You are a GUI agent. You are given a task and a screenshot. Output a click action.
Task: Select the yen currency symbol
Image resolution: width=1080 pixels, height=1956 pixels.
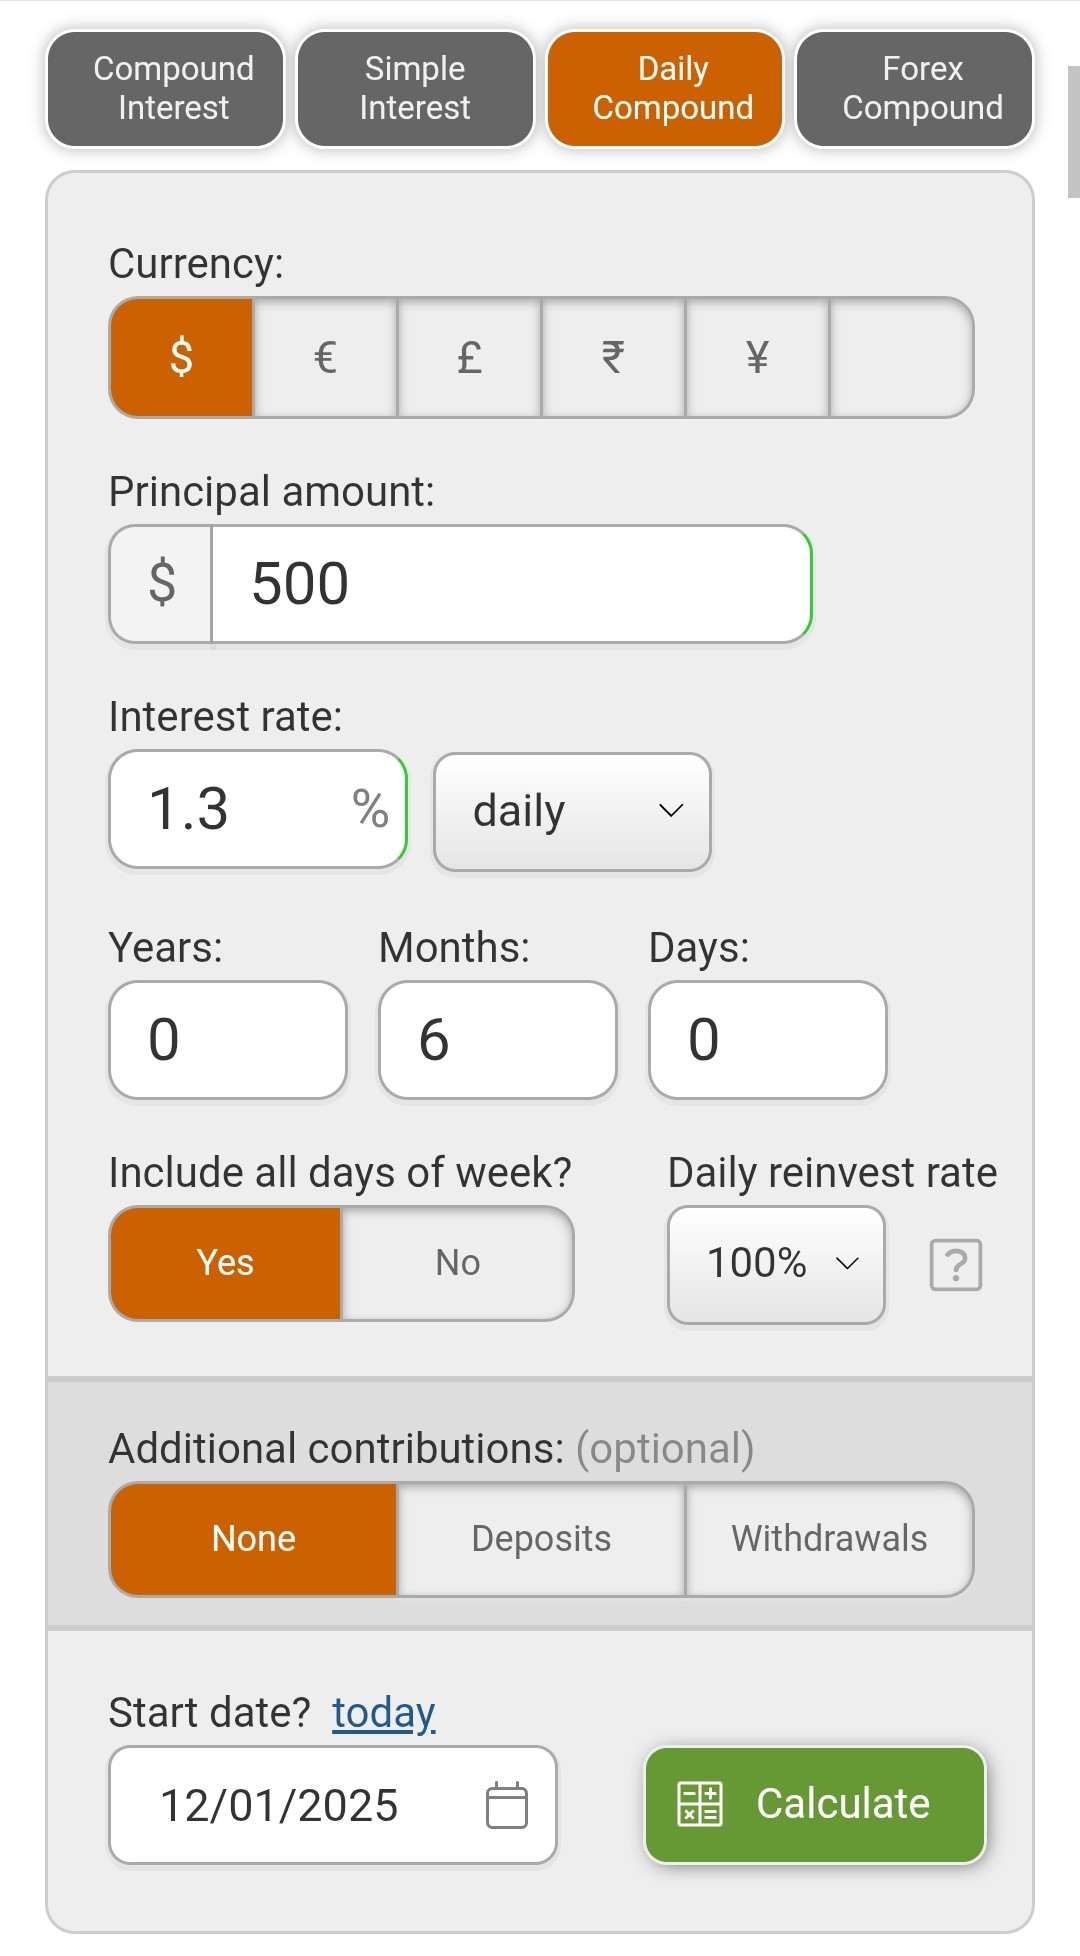tap(757, 357)
